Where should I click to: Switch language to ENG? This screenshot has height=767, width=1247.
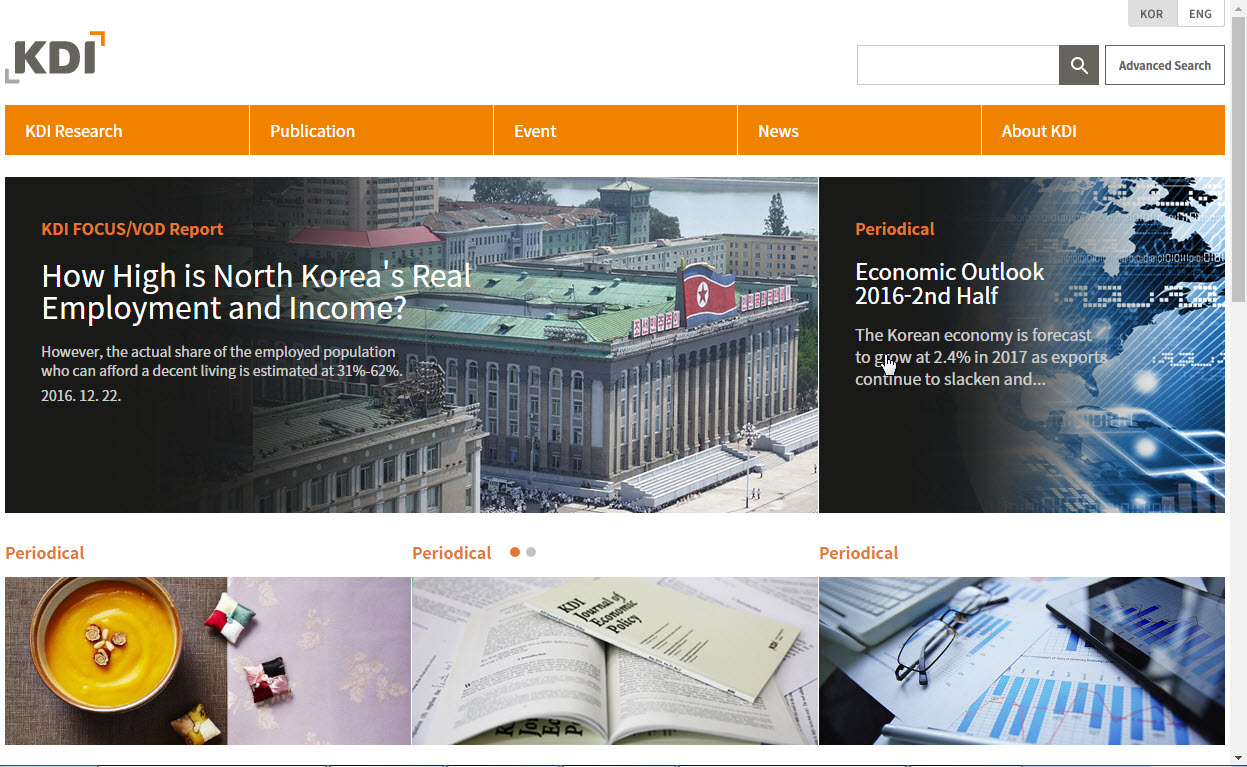[1200, 14]
